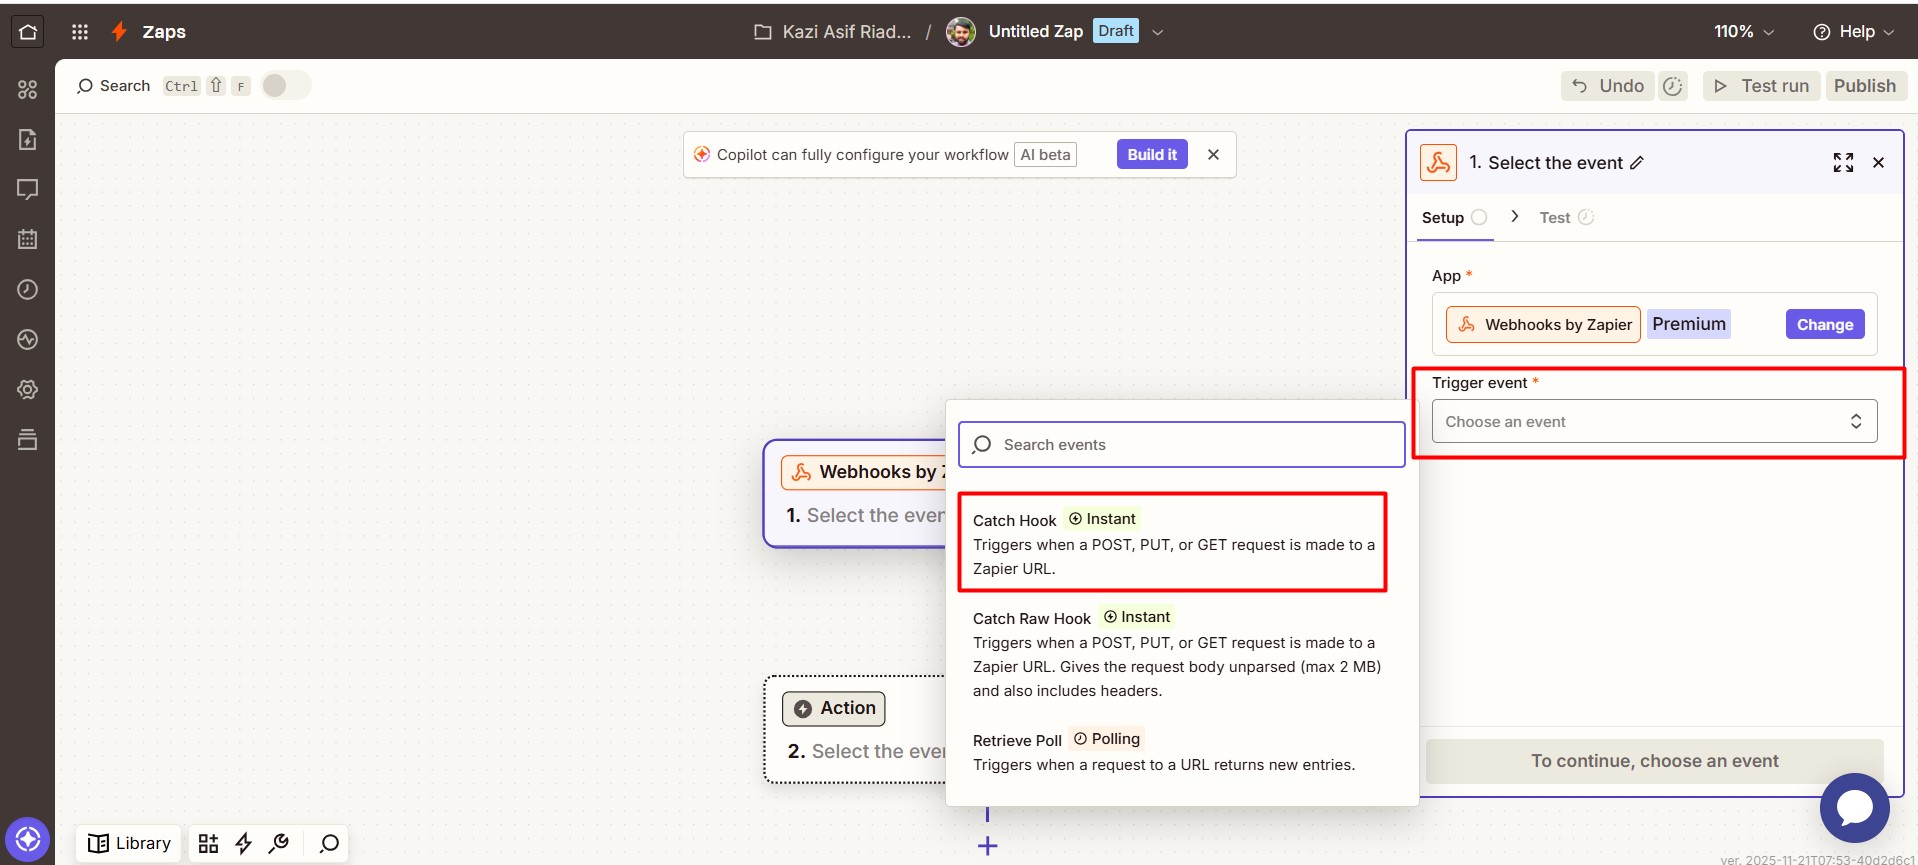The image size is (1918, 865).
Task: Rename step using the pencil icon
Action: point(1637,163)
